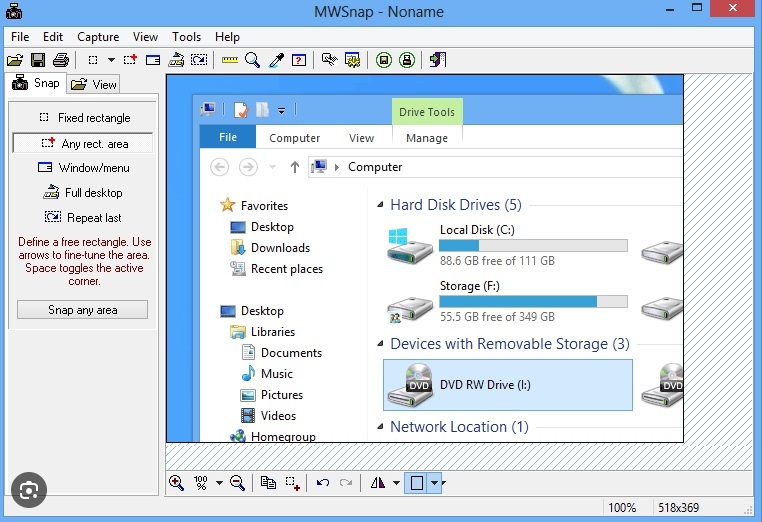The height and width of the screenshot is (522, 762).
Task: Select the Full desktop mode in the side panel
Action: (x=83, y=192)
